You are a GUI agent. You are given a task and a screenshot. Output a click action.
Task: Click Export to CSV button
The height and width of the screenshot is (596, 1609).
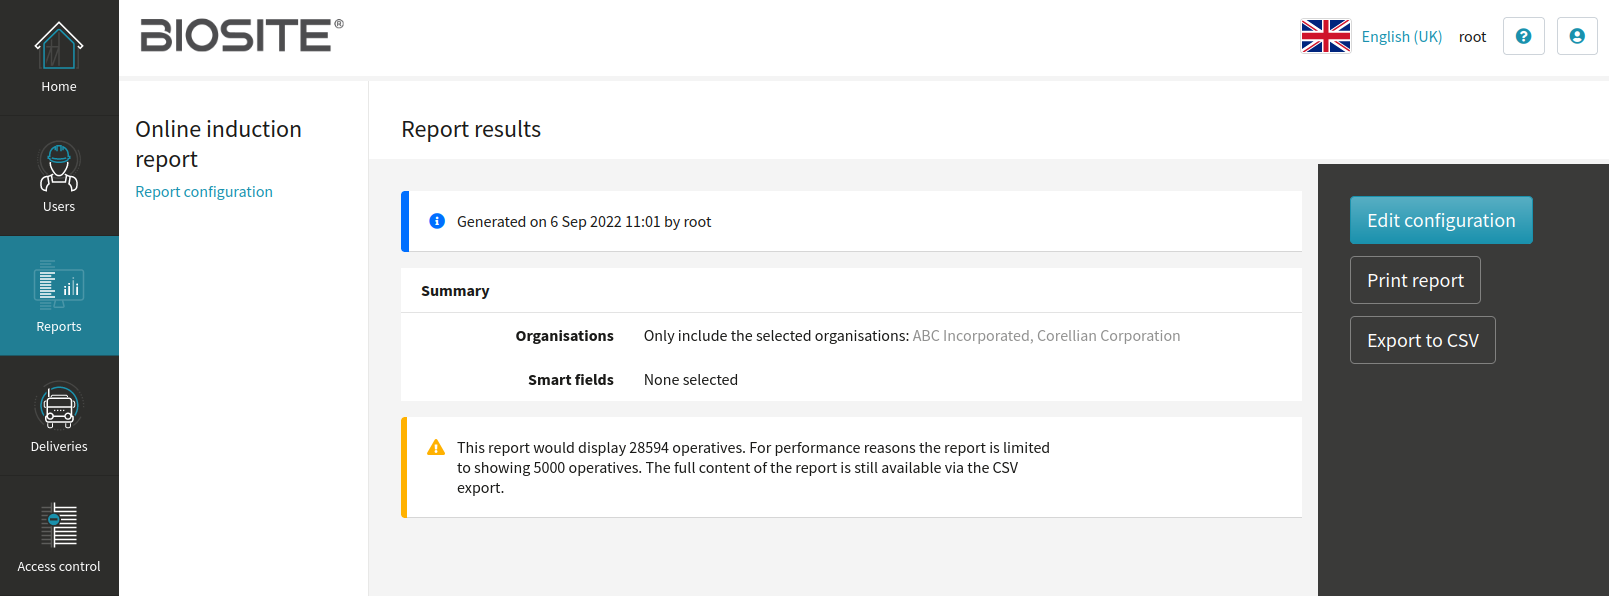click(x=1422, y=340)
